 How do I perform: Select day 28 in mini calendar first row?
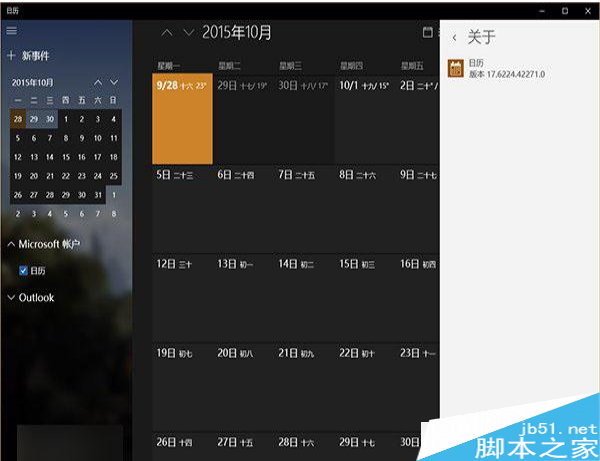18,119
